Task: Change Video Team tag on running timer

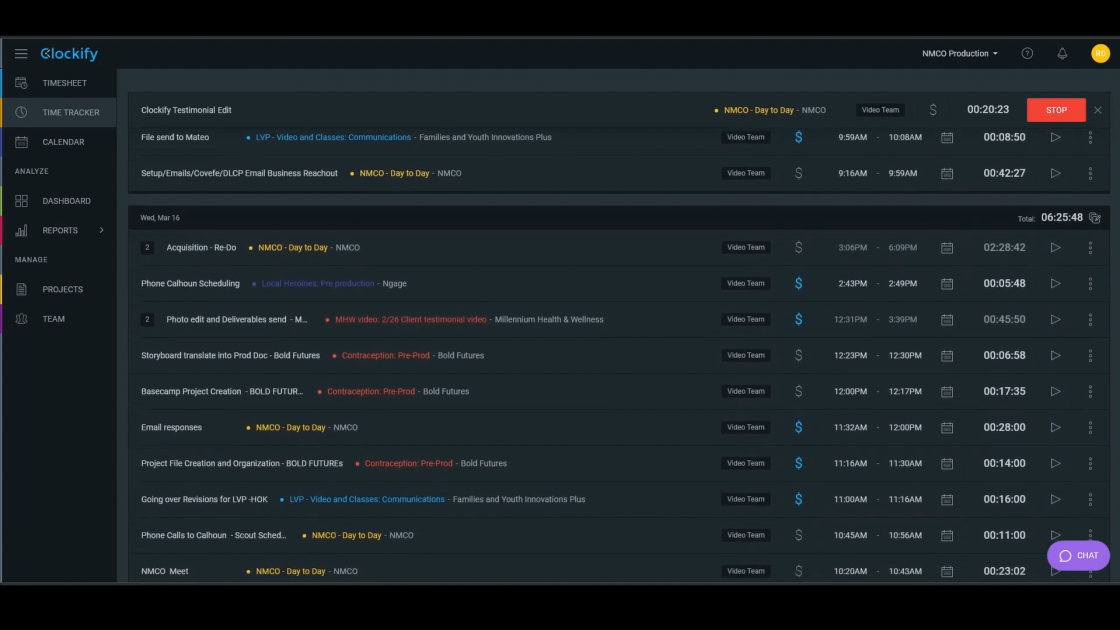Action: click(x=880, y=110)
